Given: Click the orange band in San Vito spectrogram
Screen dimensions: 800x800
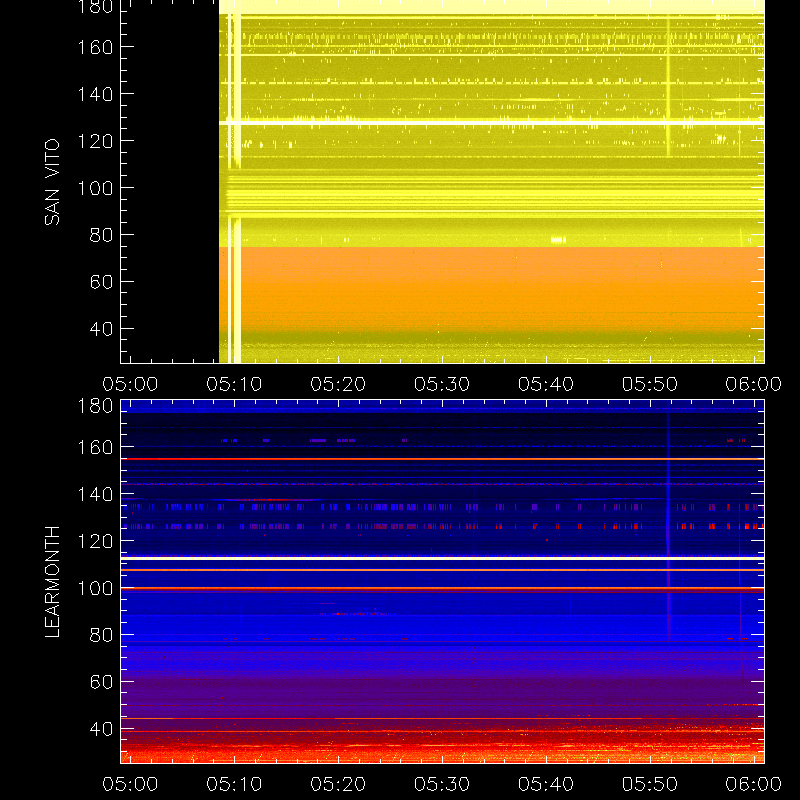Looking at the screenshot, I should [x=492, y=288].
